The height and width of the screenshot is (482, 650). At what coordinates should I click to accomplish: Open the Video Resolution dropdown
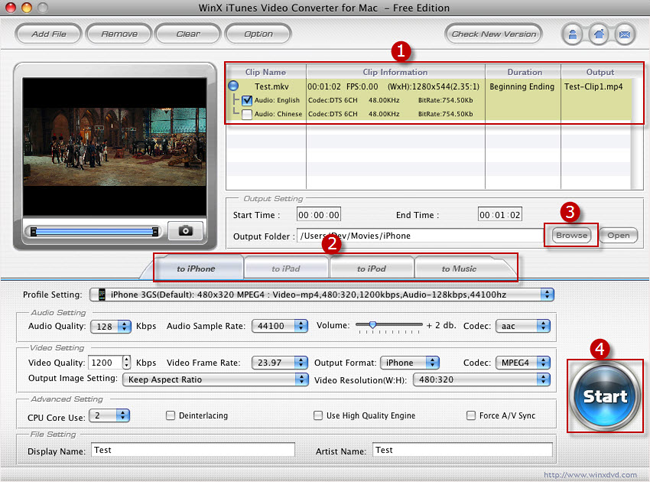point(482,380)
